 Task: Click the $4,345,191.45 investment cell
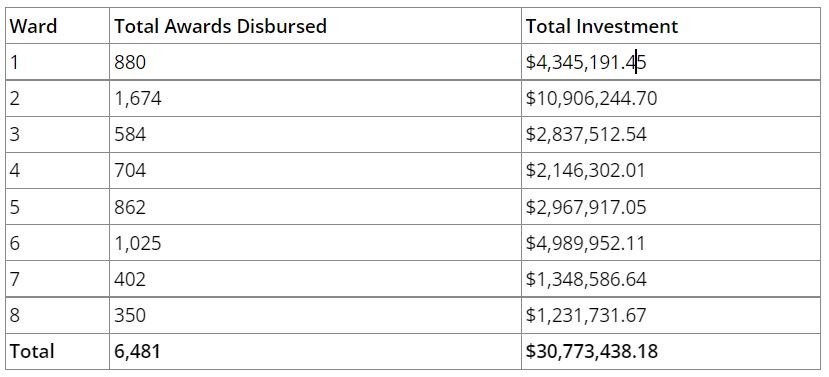pyautogui.click(x=670, y=62)
